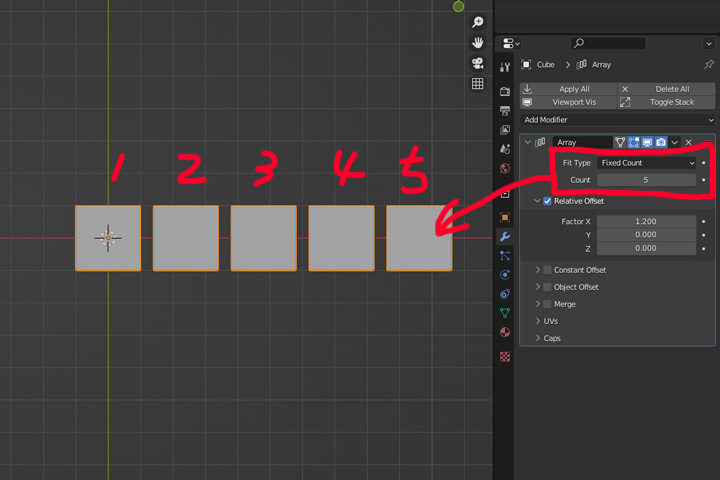Expand the Merge section
Viewport: 720px width, 480px height.
coord(538,304)
